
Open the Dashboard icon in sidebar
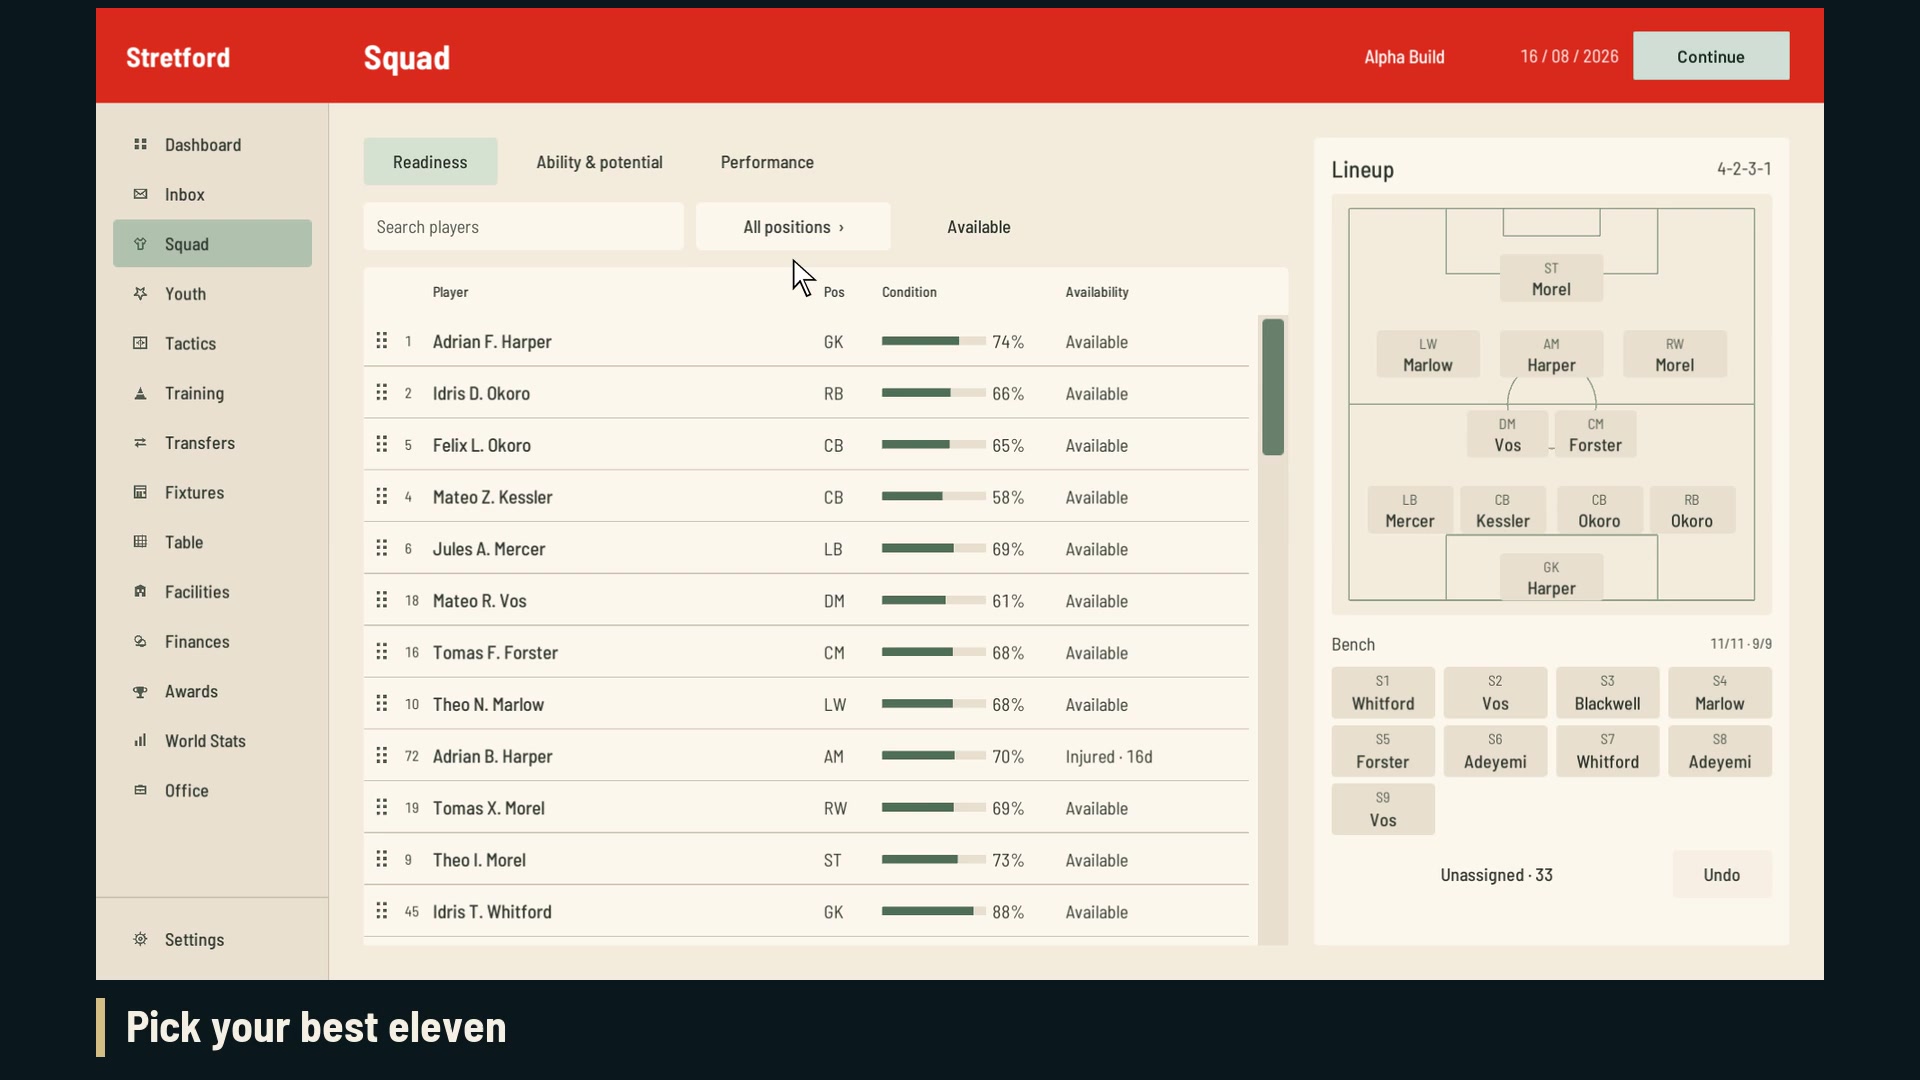140,145
